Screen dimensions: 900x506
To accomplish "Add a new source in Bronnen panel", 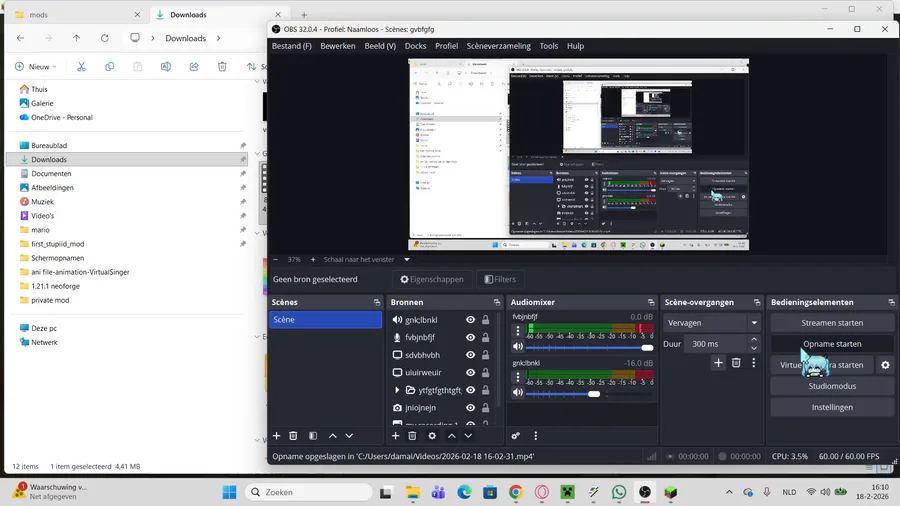I will (x=395, y=436).
